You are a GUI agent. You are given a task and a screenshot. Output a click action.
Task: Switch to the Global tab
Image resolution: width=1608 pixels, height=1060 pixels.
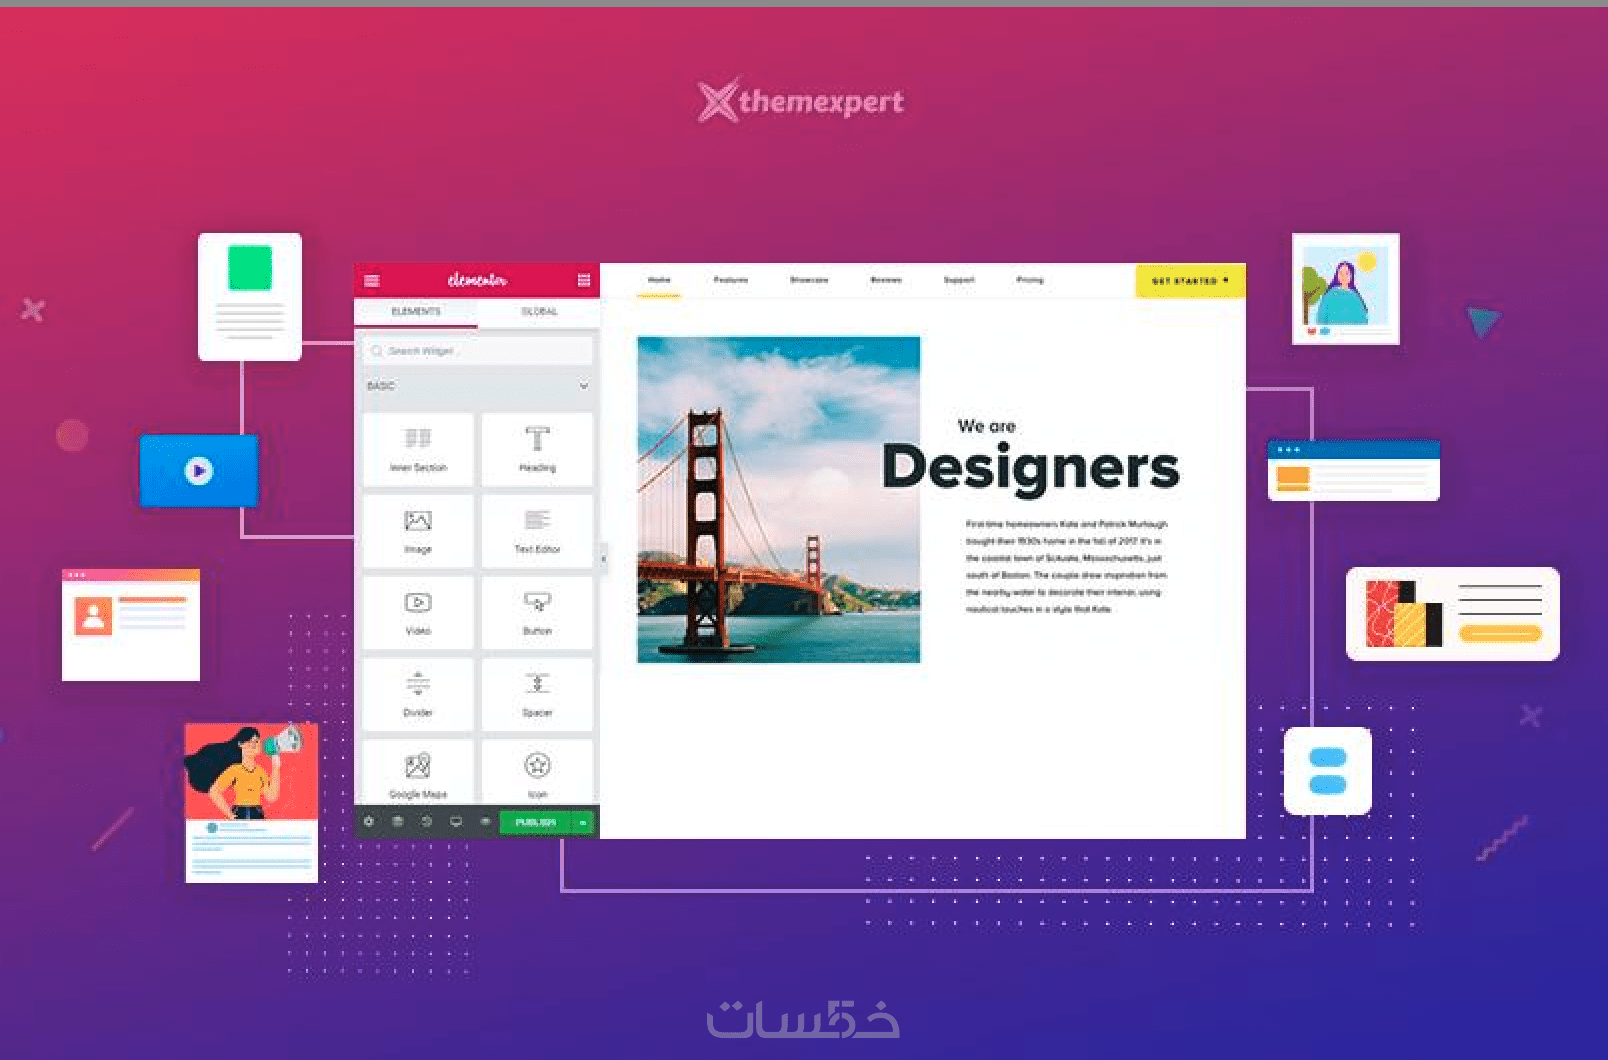click(539, 312)
